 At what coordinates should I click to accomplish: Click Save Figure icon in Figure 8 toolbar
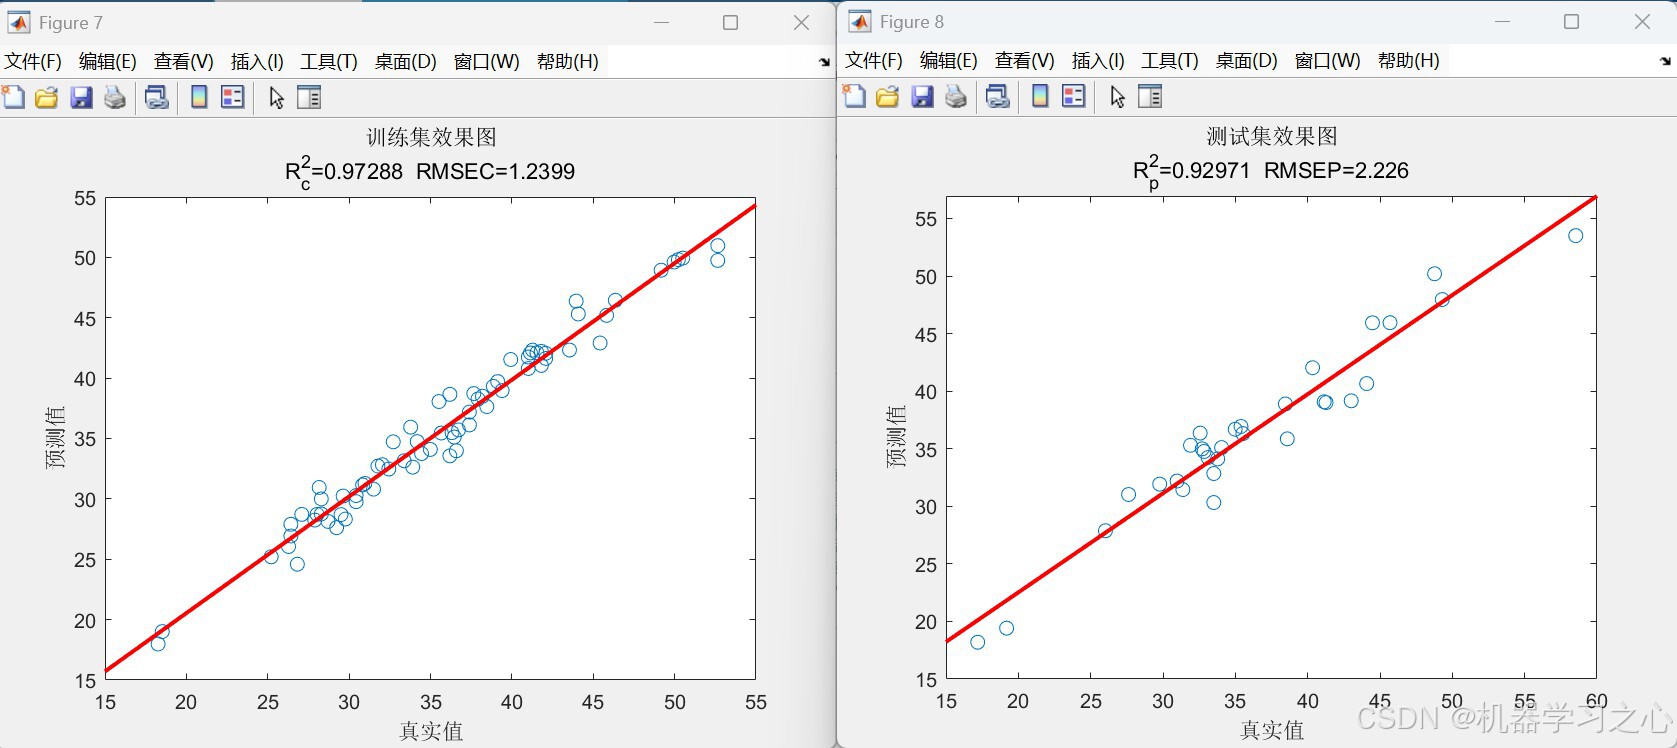pos(922,96)
